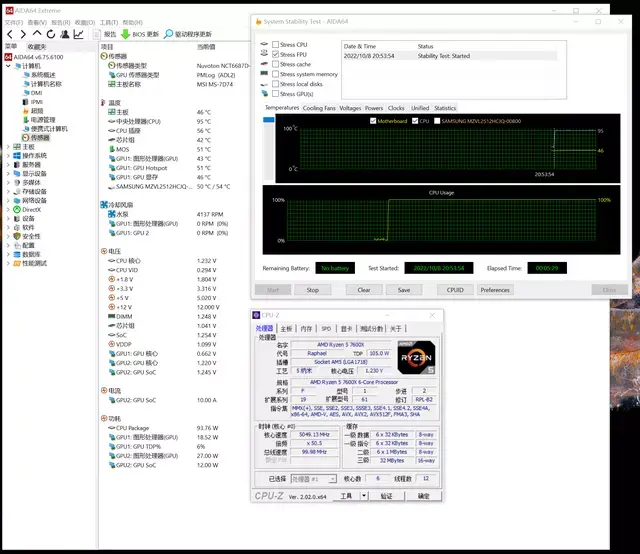Select 系统概述 in the tree
The height and width of the screenshot is (554, 640).
pyautogui.click(x=39, y=75)
